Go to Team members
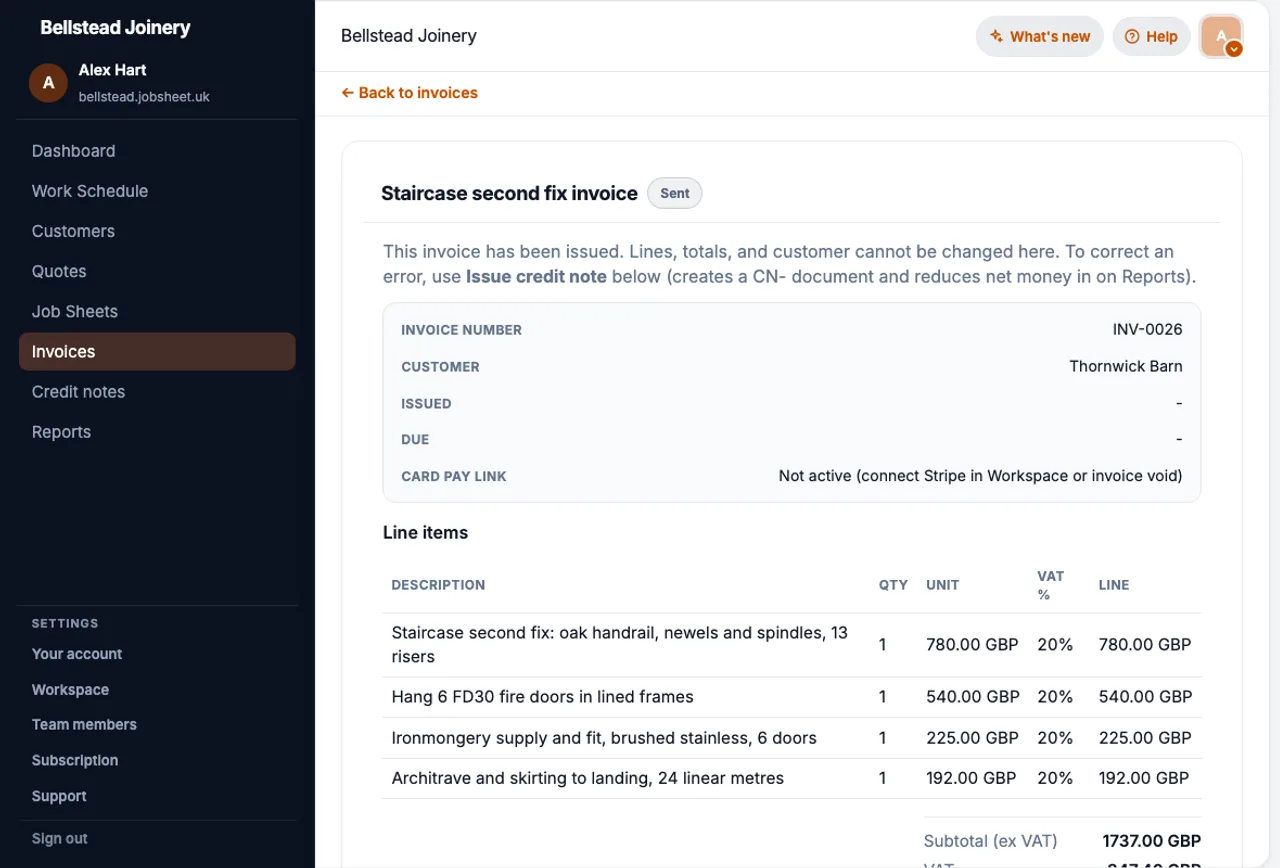This screenshot has width=1280, height=868. tap(84, 725)
